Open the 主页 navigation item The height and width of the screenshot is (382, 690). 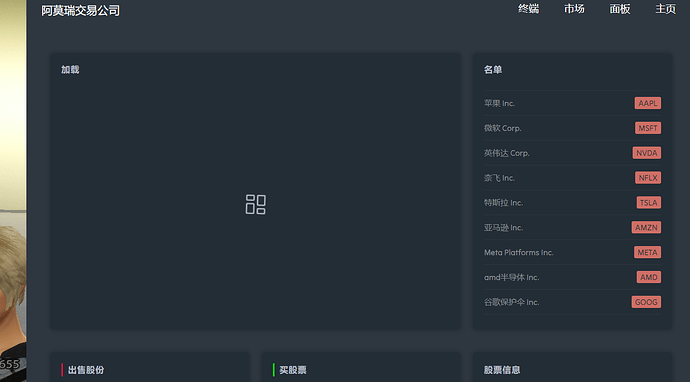click(x=665, y=9)
